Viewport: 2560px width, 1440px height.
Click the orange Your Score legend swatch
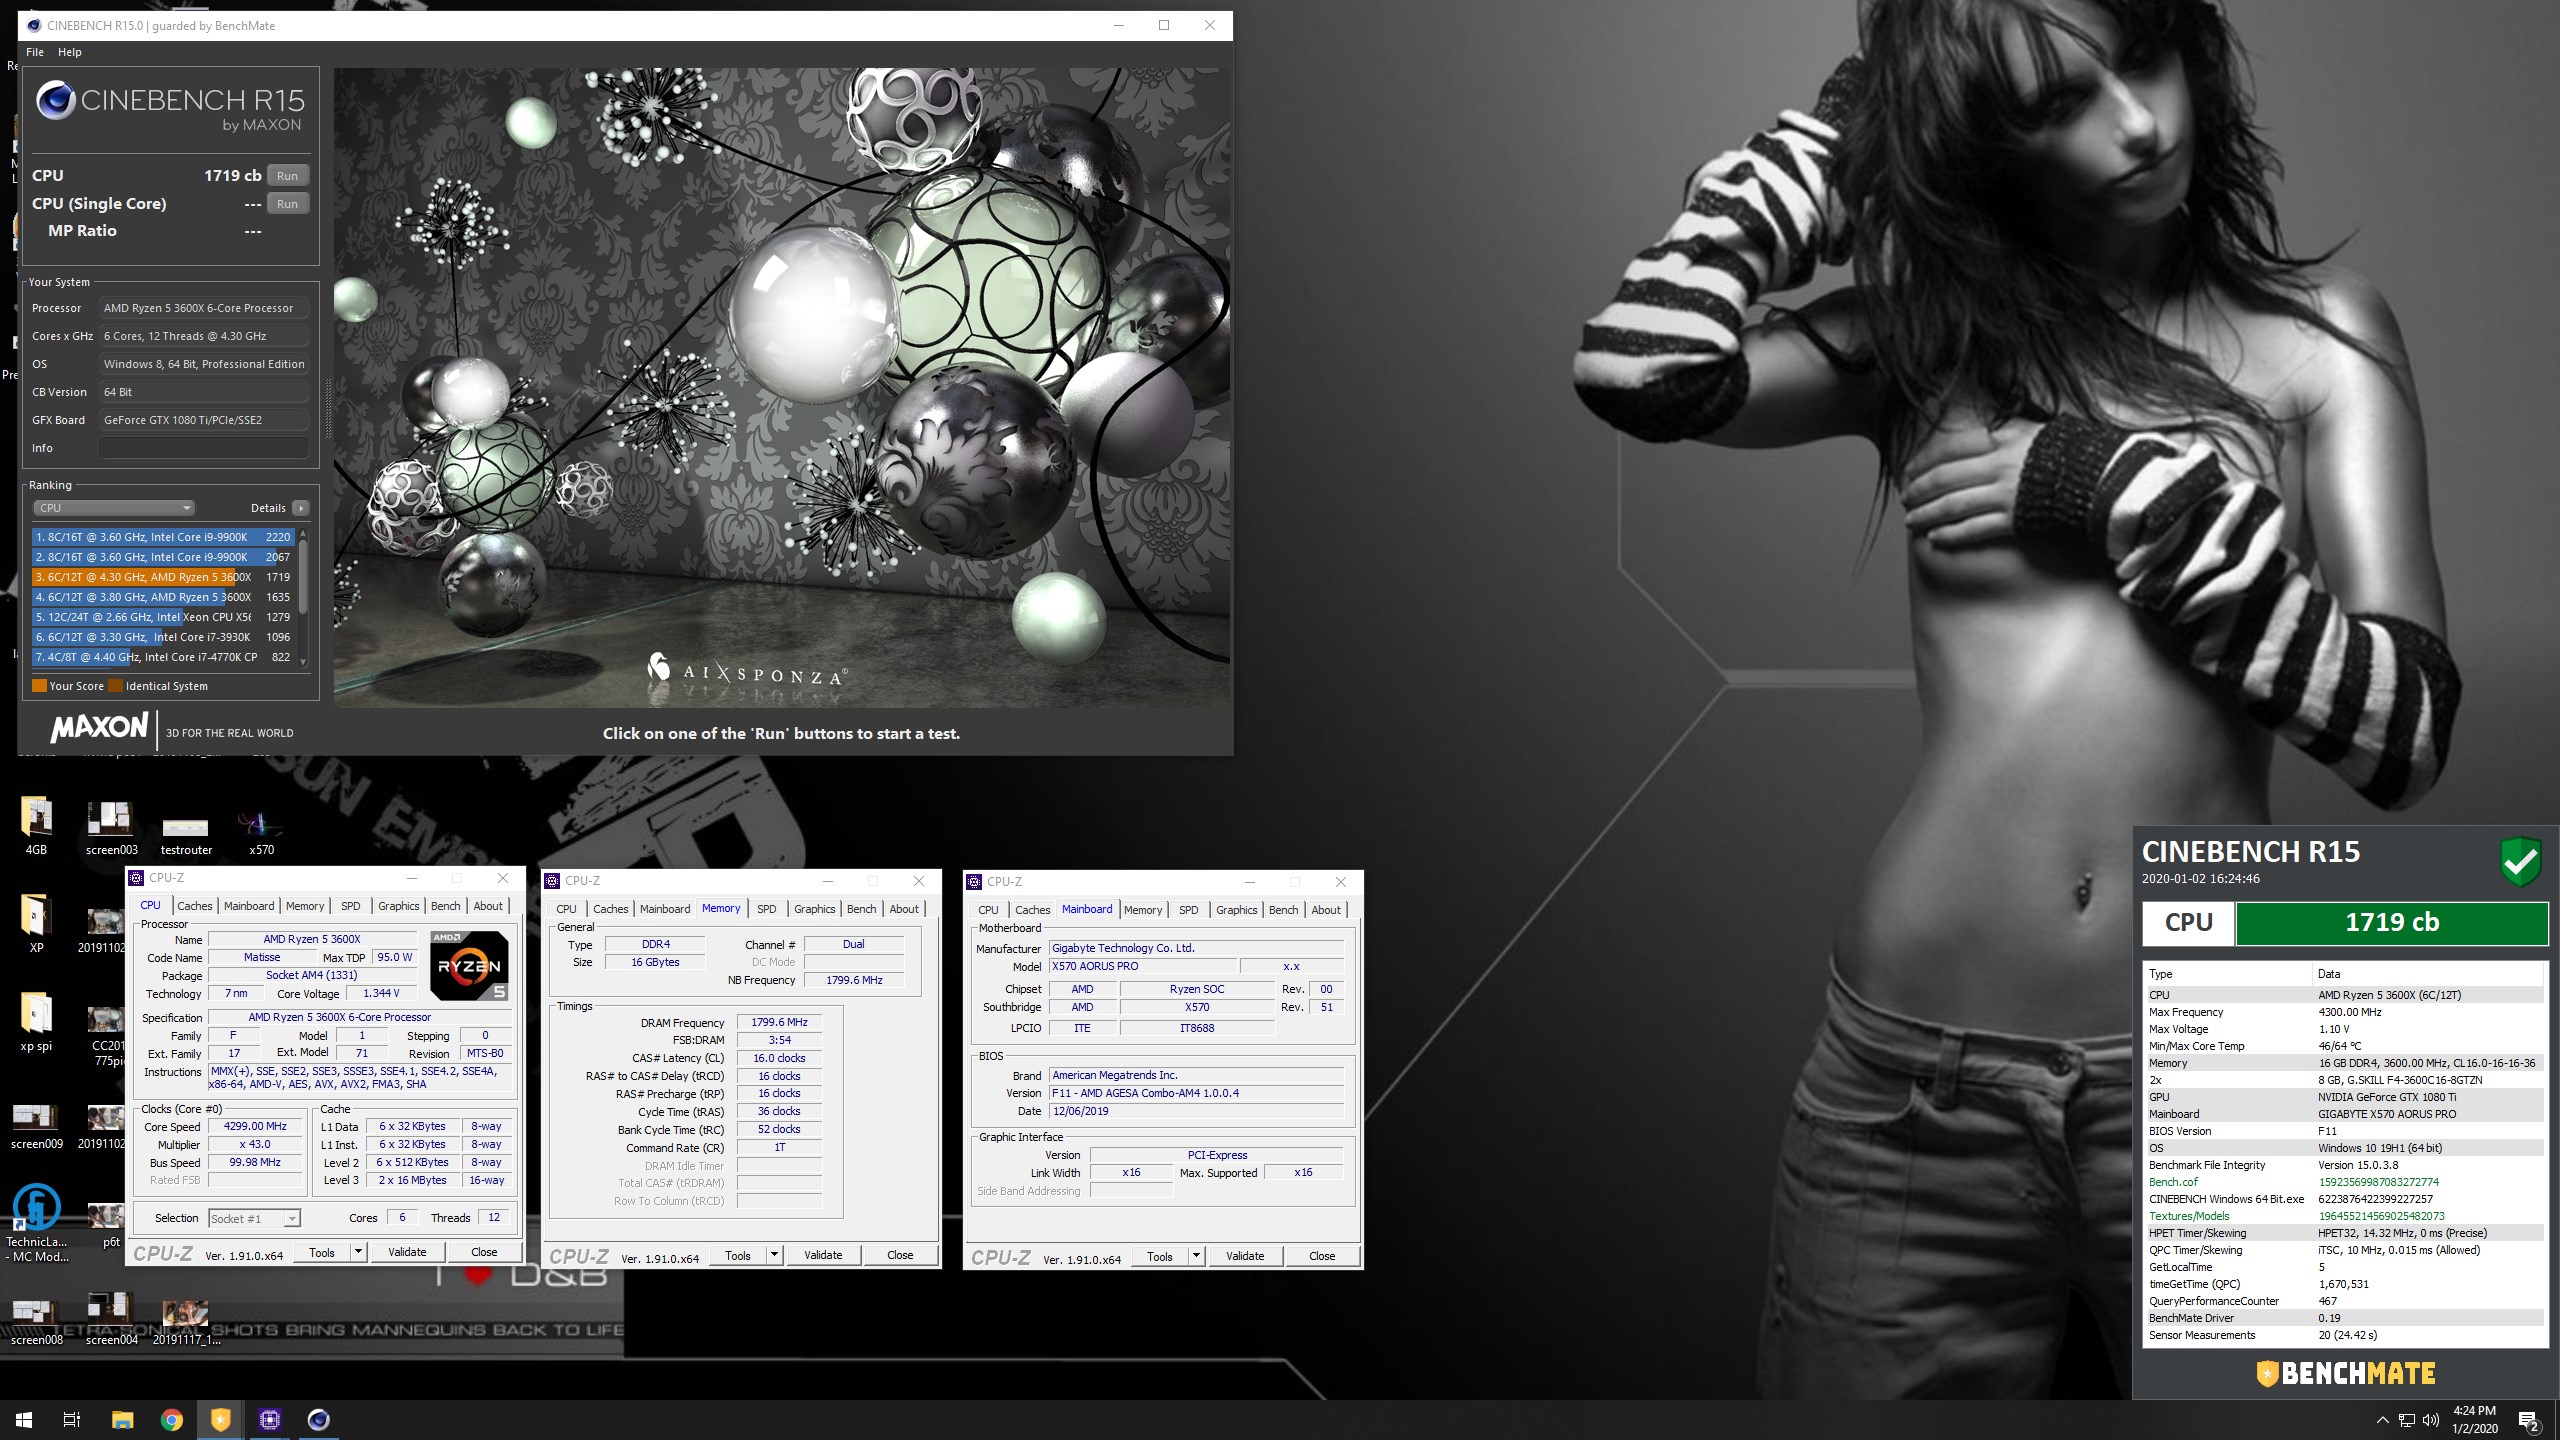click(39, 686)
